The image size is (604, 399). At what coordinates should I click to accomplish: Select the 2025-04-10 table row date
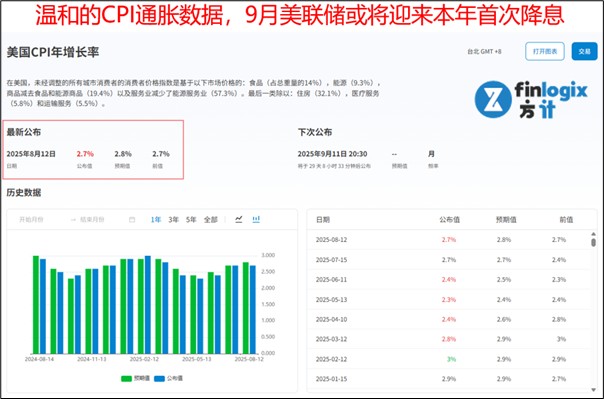pyautogui.click(x=331, y=319)
